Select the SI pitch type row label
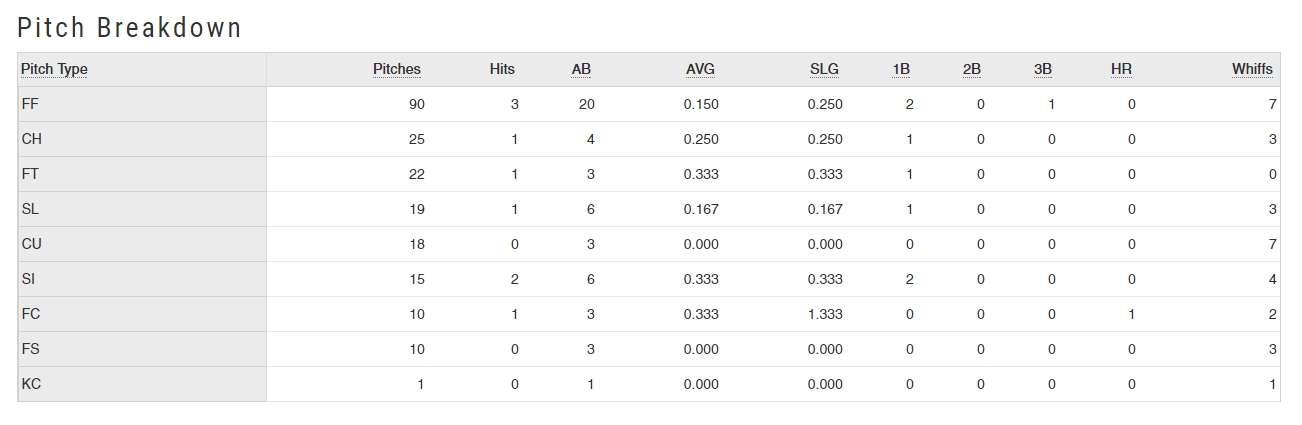The width and height of the screenshot is (1302, 425). 142,279
